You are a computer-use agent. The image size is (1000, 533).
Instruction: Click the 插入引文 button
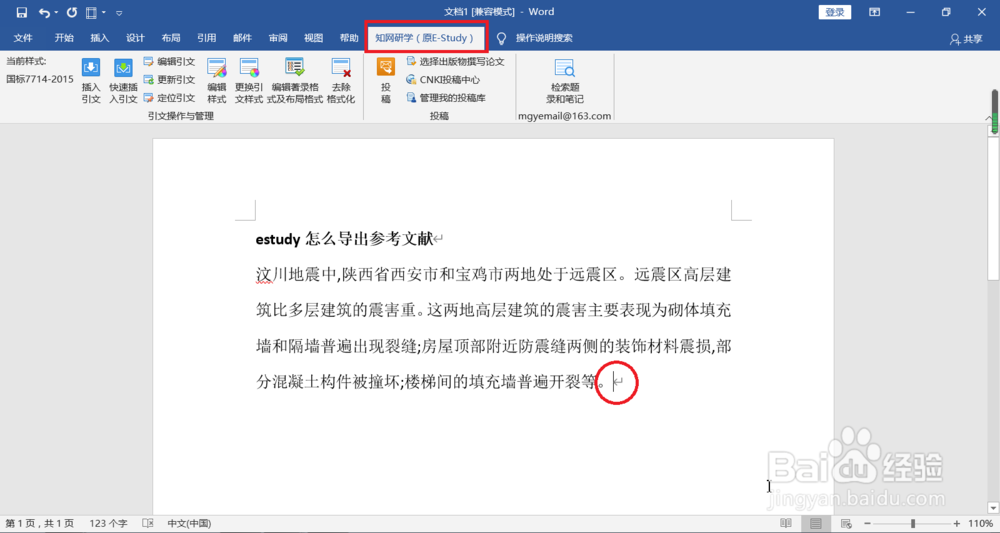pos(91,81)
